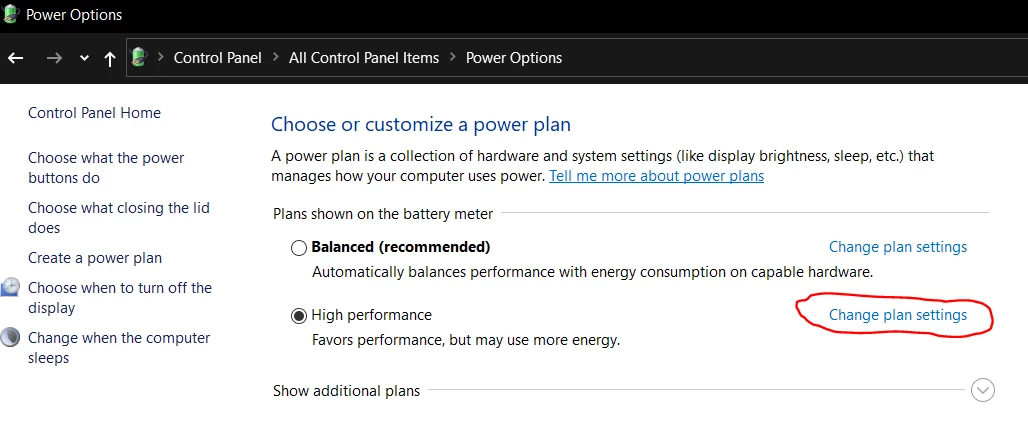Click the battery icon in the address bar
1028x441 pixels.
[x=139, y=57]
